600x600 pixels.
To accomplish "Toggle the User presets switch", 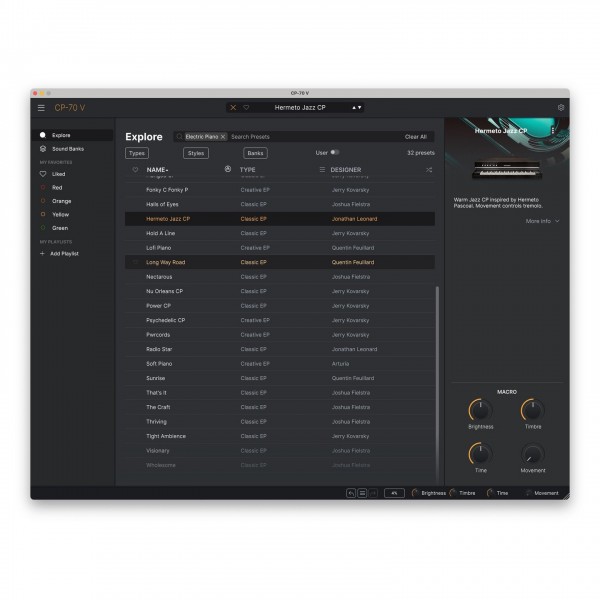I will coord(333,153).
